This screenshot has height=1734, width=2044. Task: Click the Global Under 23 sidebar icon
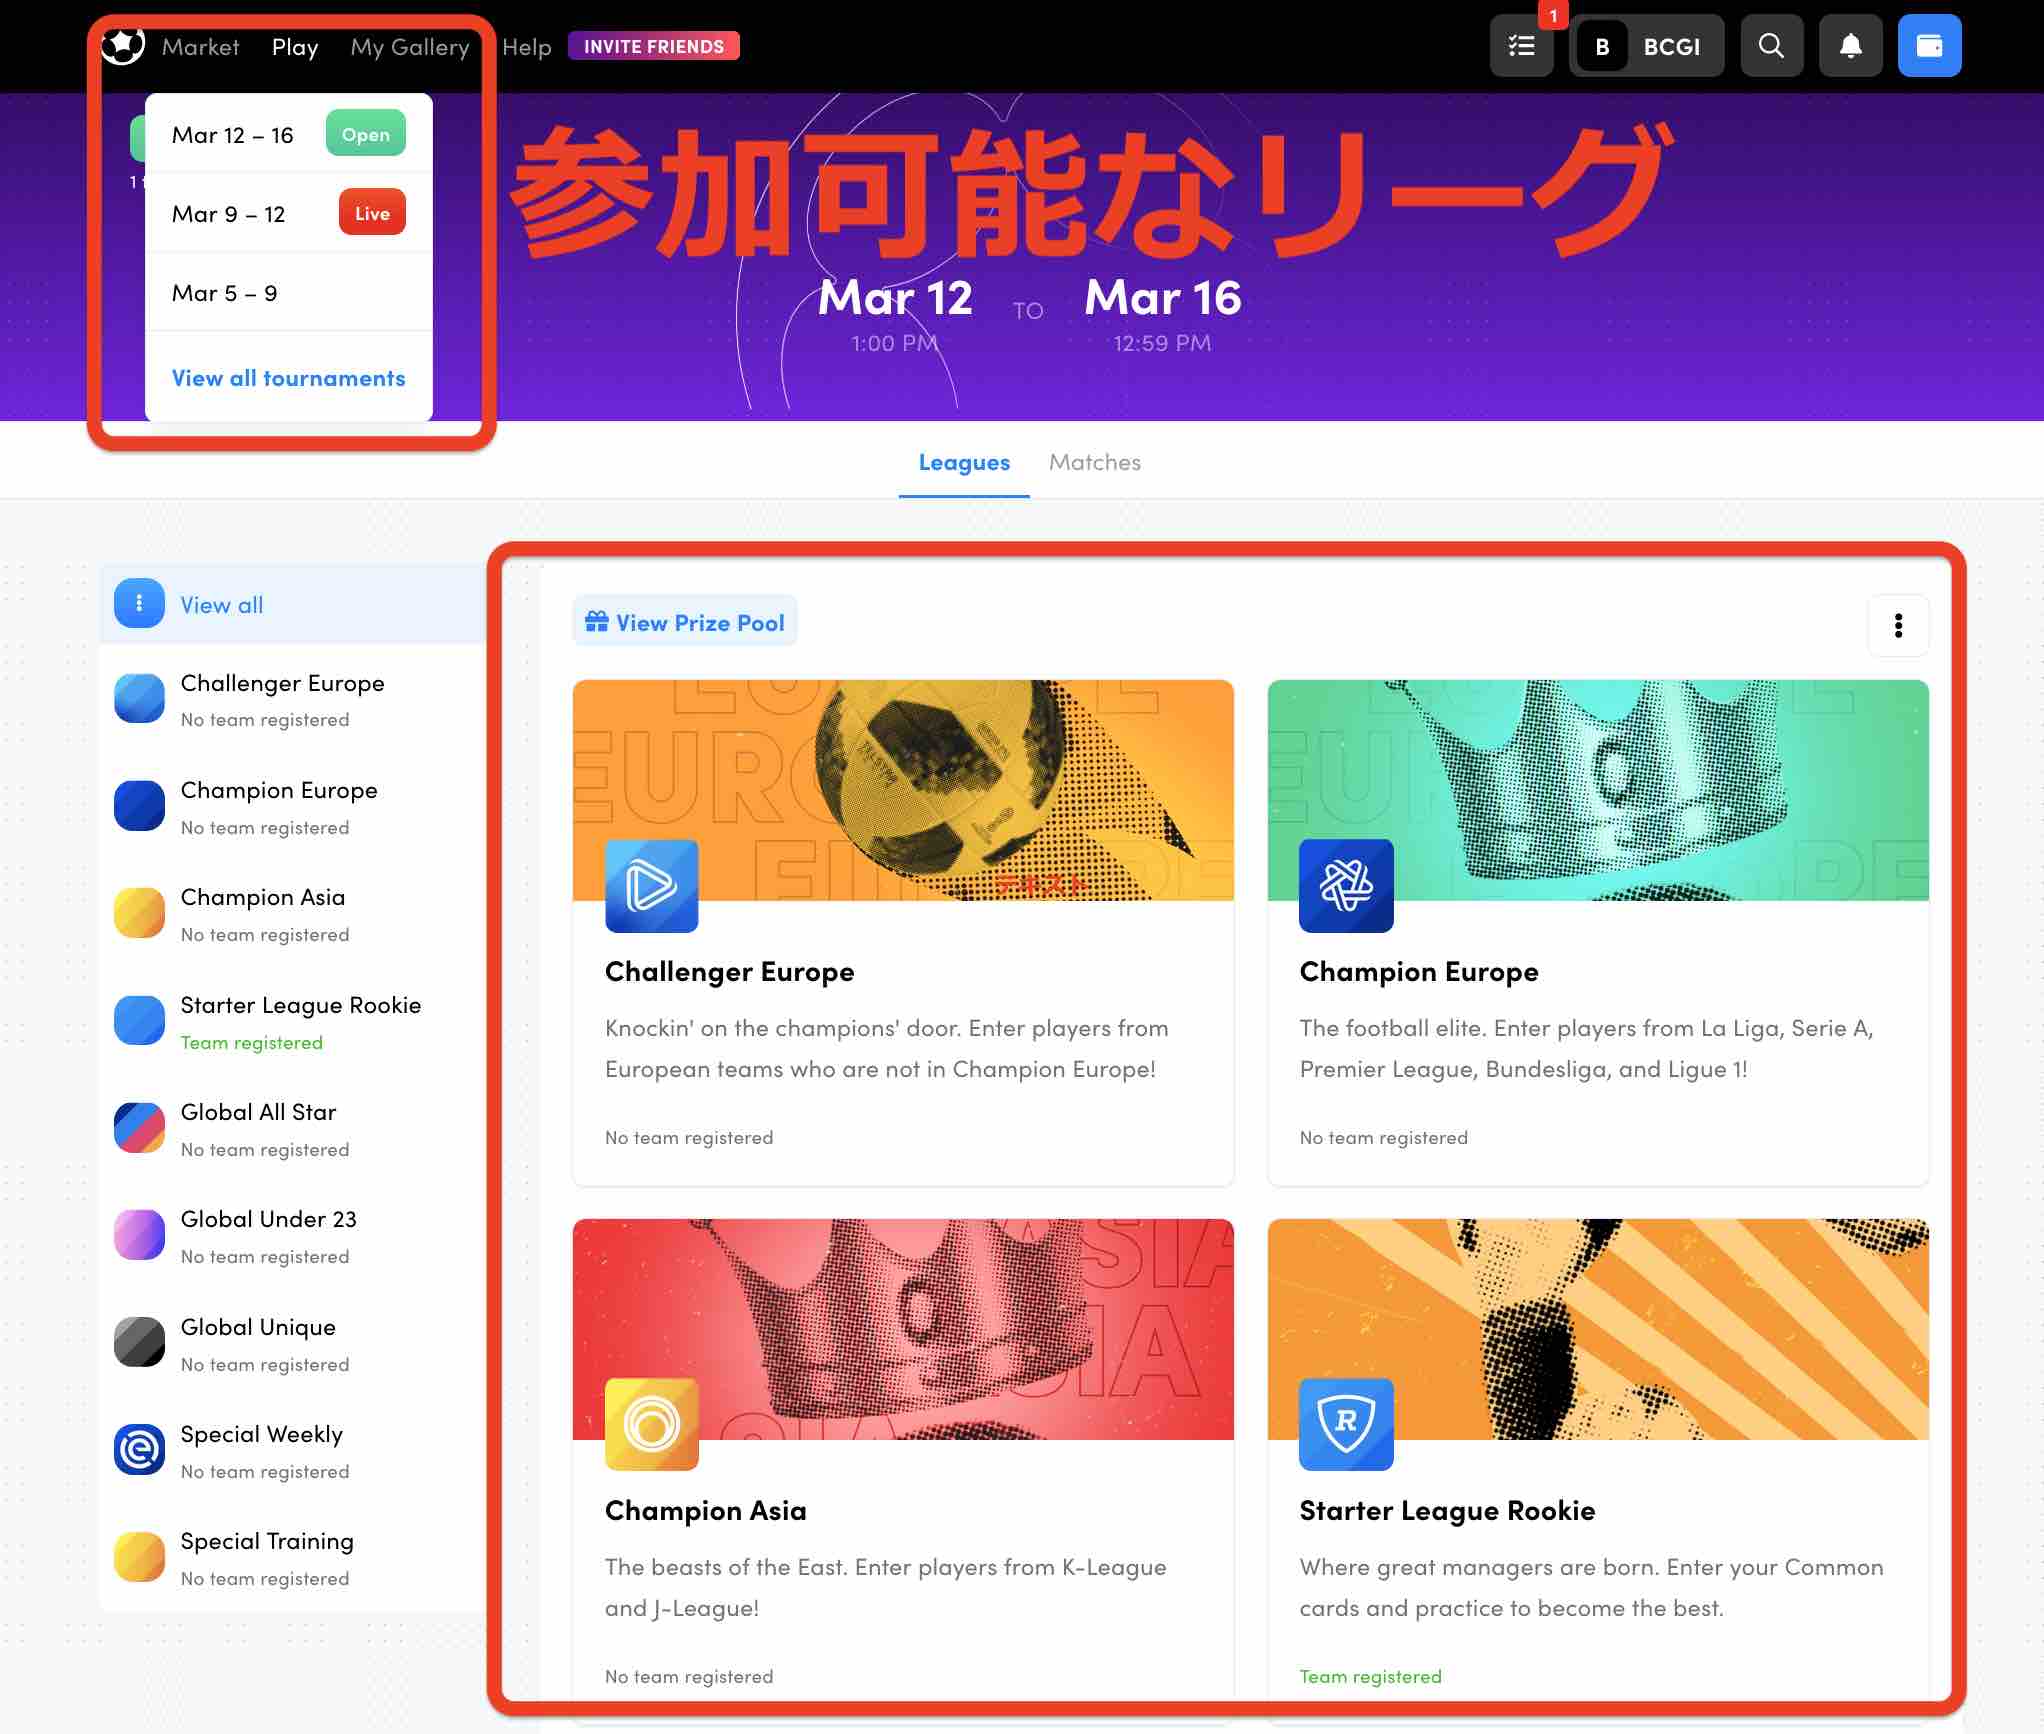pyautogui.click(x=139, y=1235)
